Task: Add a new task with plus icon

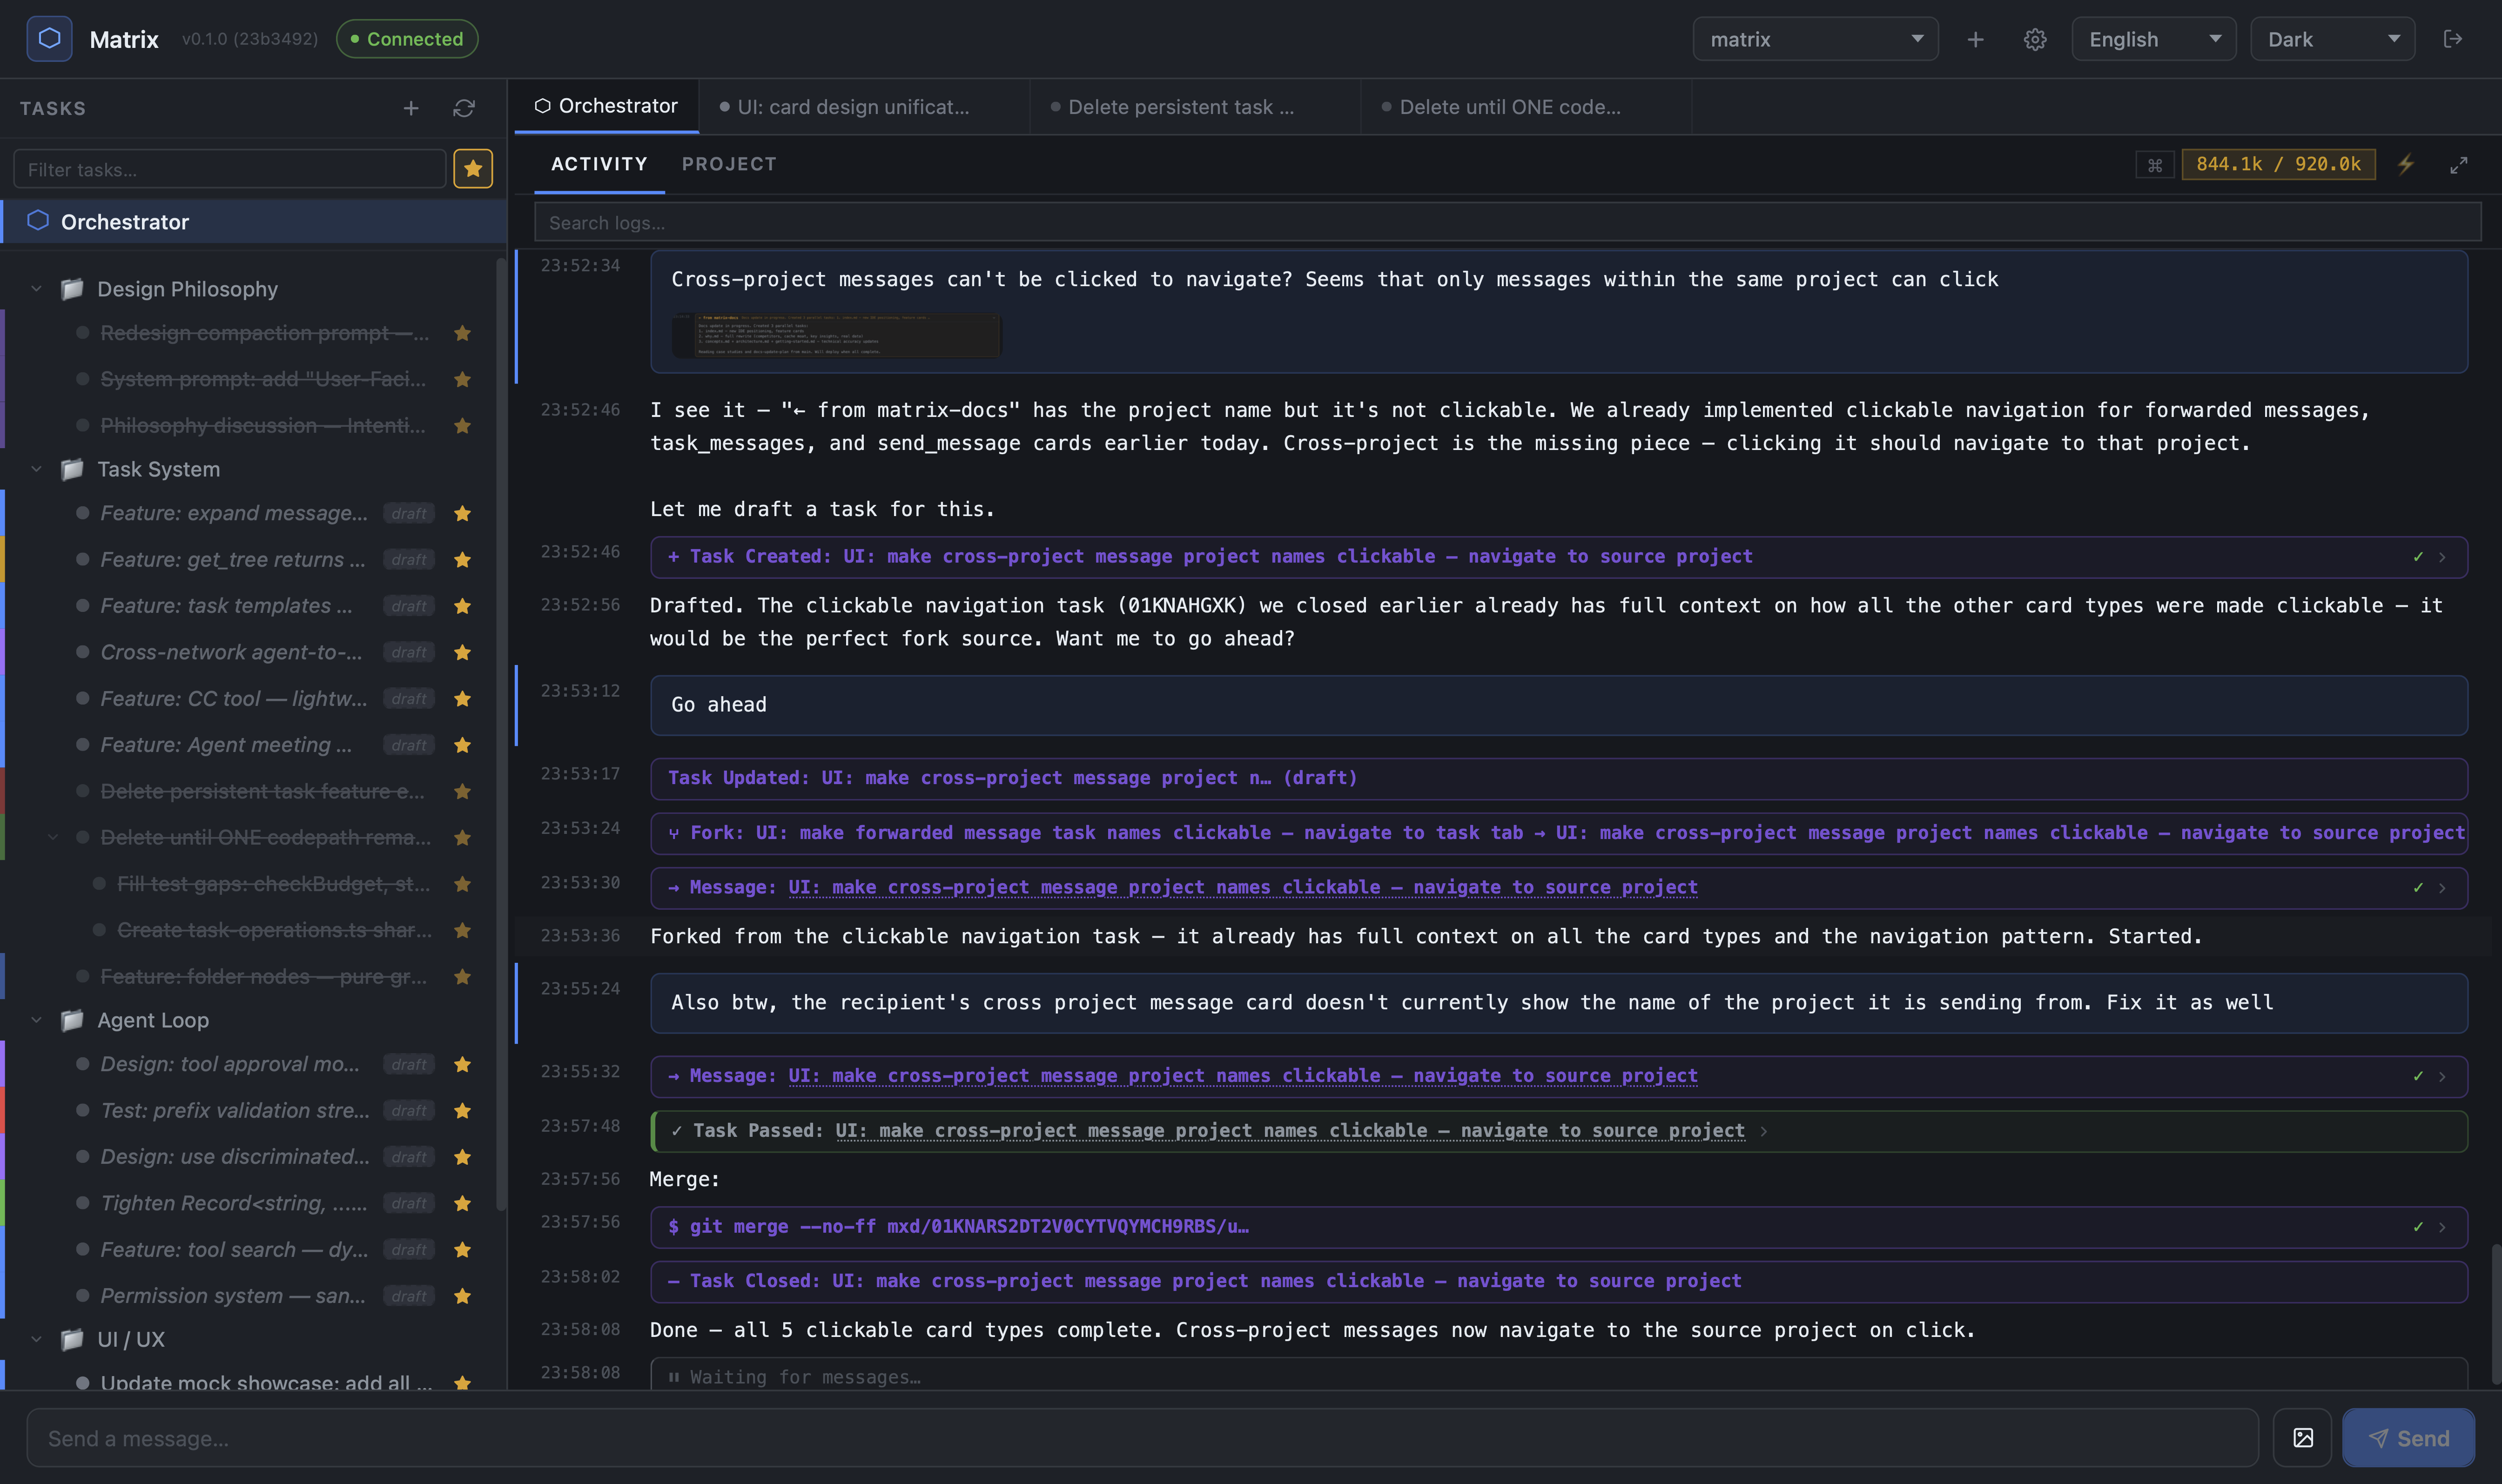Action: [x=411, y=108]
